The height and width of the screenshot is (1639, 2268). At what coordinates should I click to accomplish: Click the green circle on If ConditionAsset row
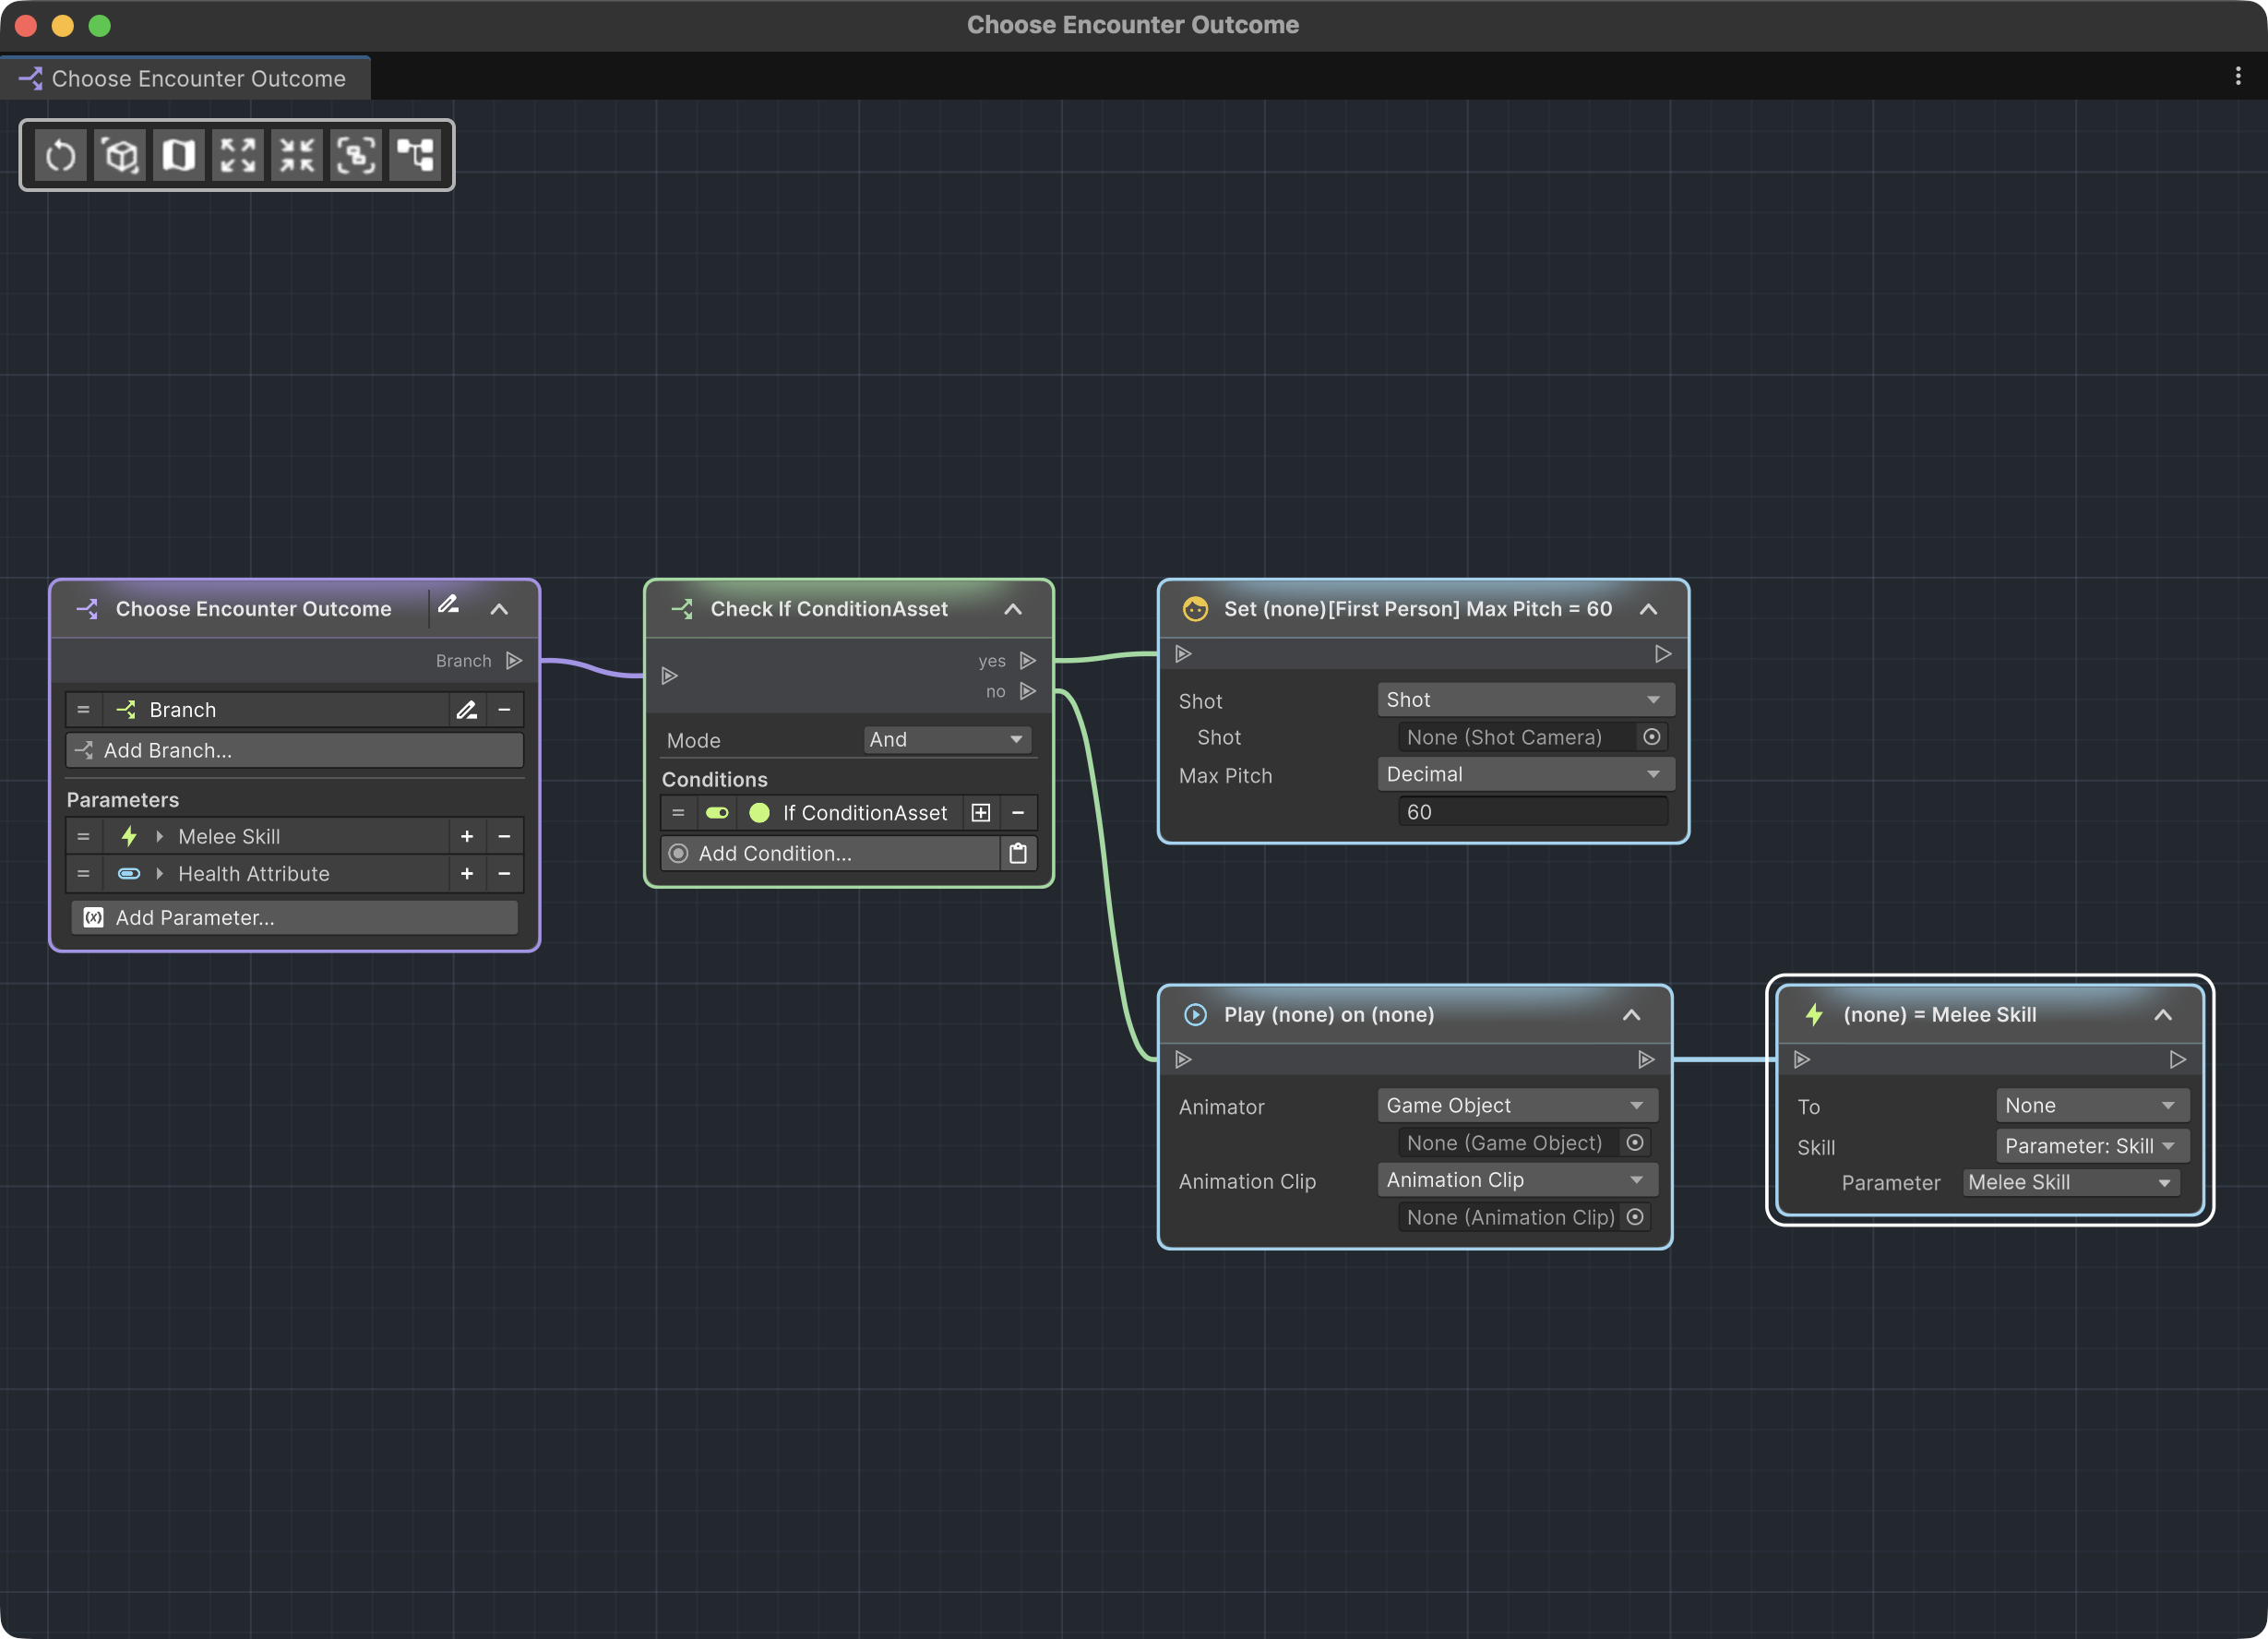pos(759,813)
